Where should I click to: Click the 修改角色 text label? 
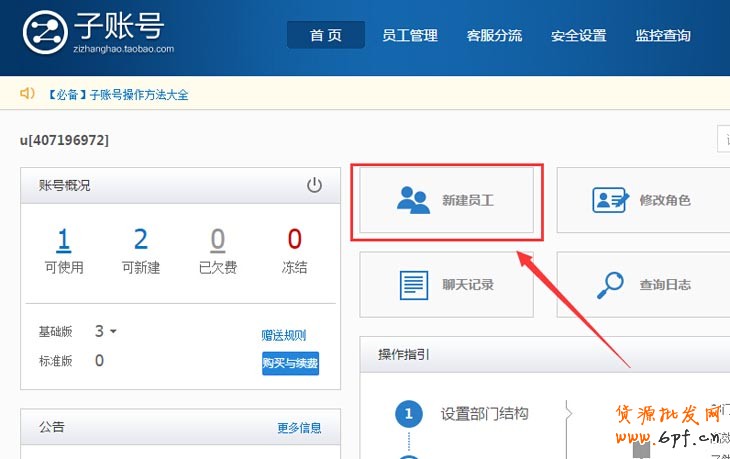(x=665, y=200)
